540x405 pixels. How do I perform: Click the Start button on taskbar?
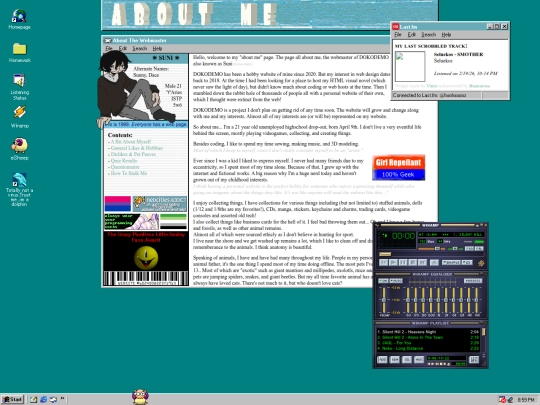(12, 399)
